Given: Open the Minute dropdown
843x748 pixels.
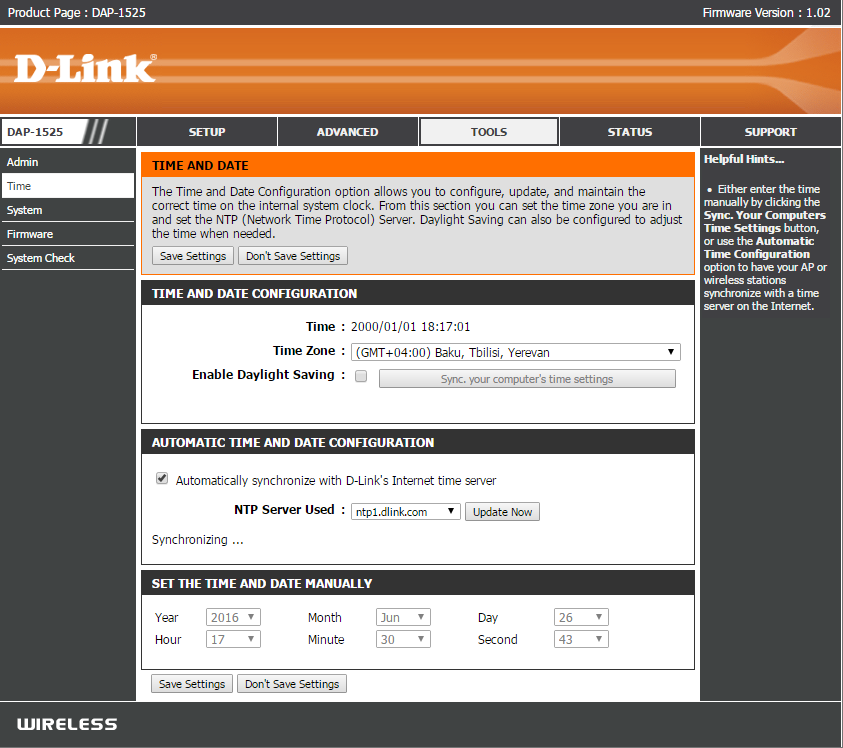Looking at the screenshot, I should [403, 639].
